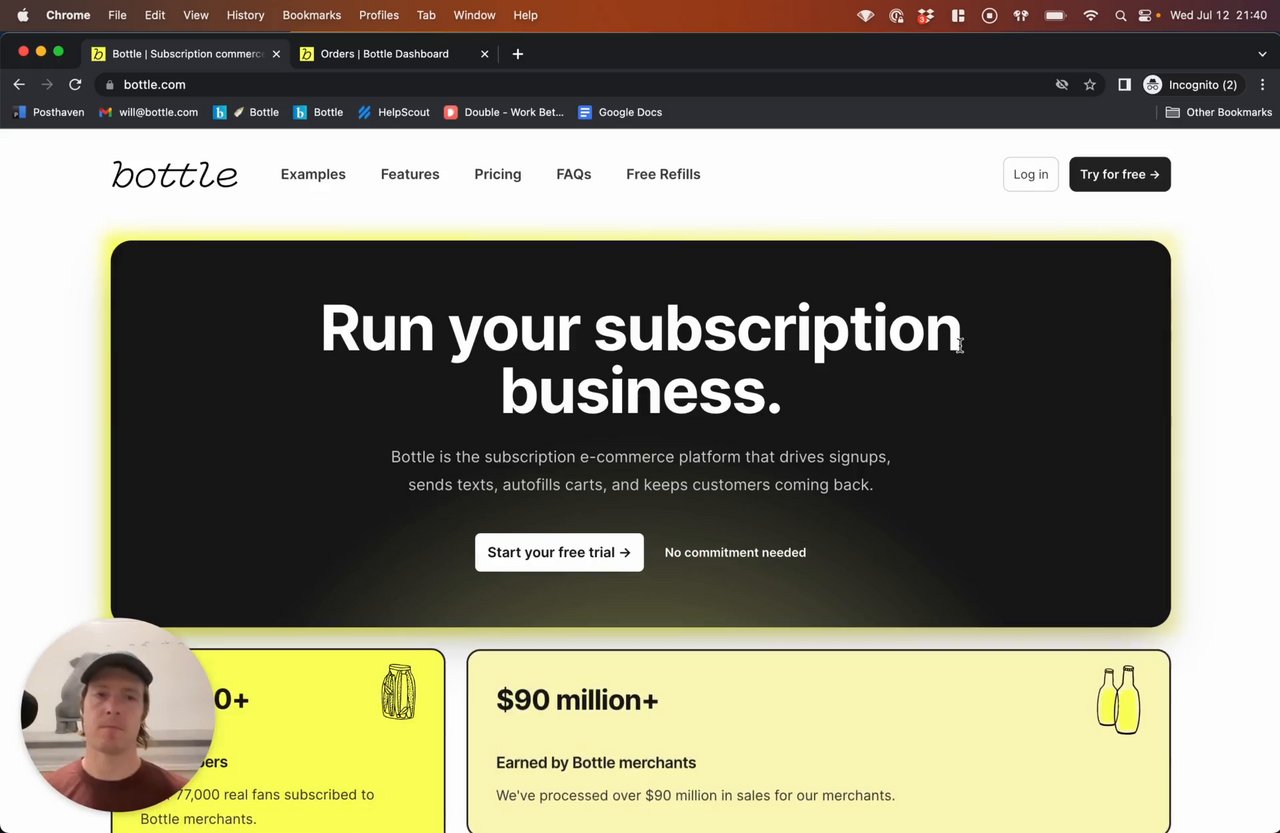Expand the tab search chevron

coord(1262,54)
